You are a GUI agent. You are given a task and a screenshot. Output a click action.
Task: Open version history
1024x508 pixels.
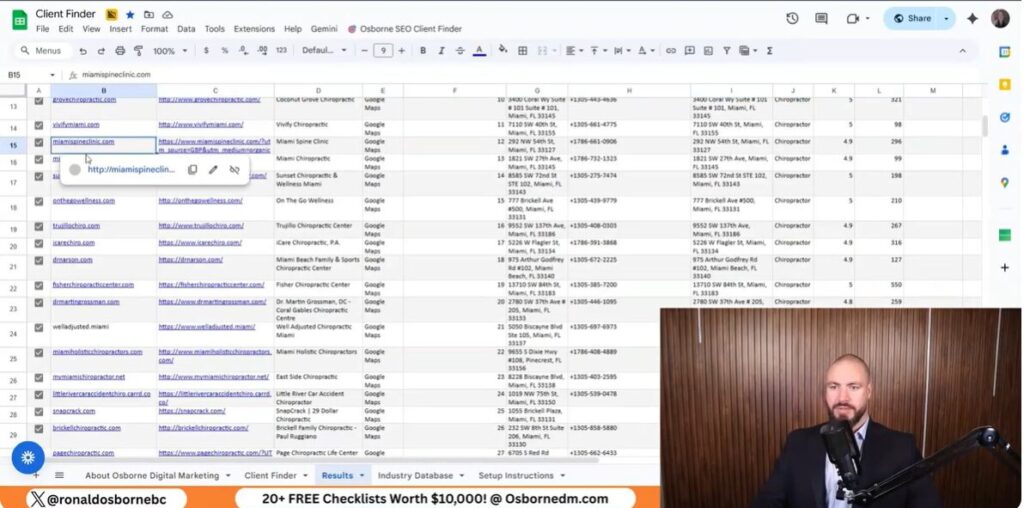[x=792, y=18]
